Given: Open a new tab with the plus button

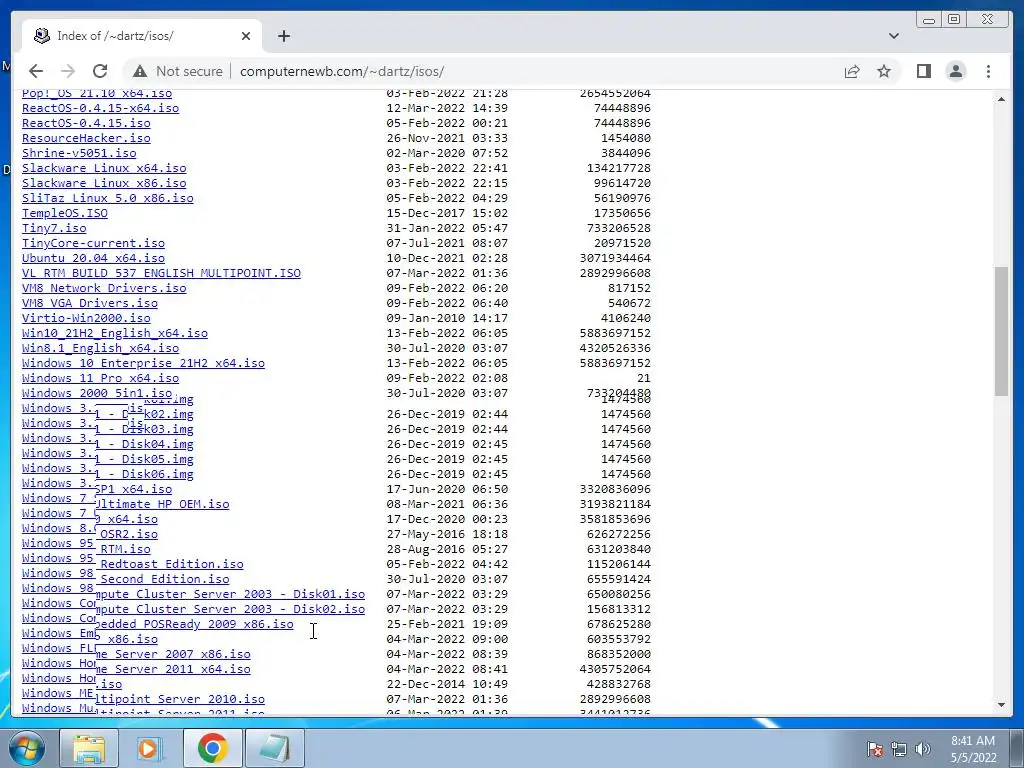Looking at the screenshot, I should (283, 36).
